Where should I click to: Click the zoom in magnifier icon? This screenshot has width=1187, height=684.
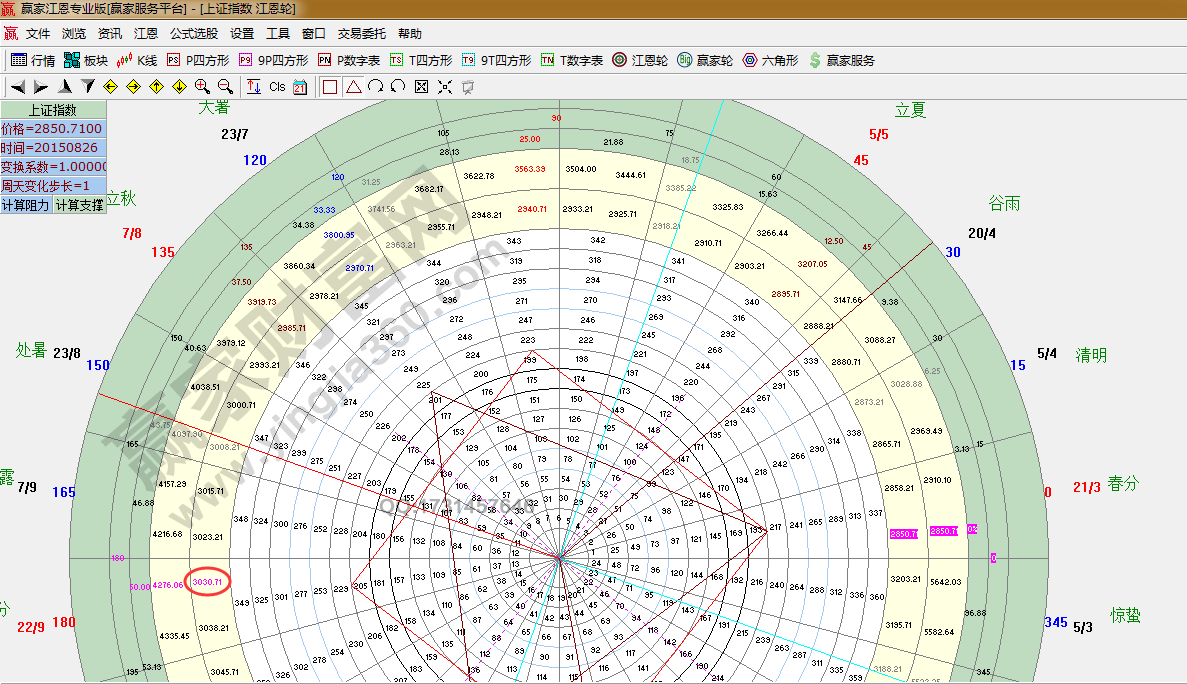tap(202, 87)
